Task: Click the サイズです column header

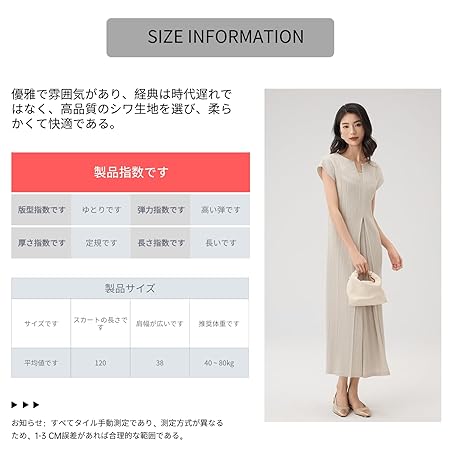Action: [41, 323]
